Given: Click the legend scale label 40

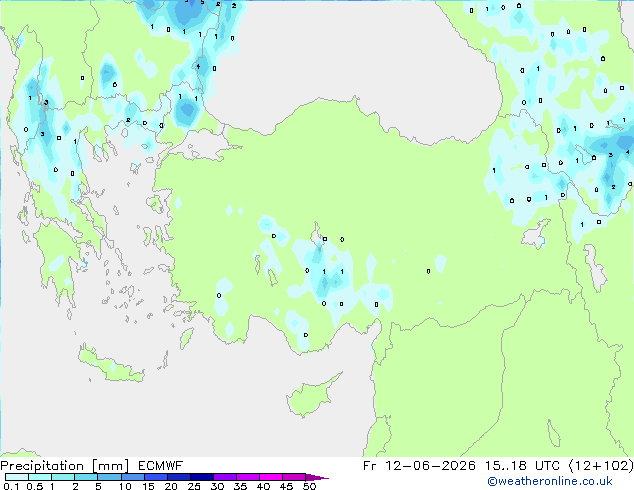Looking at the screenshot, I should coord(264,486).
